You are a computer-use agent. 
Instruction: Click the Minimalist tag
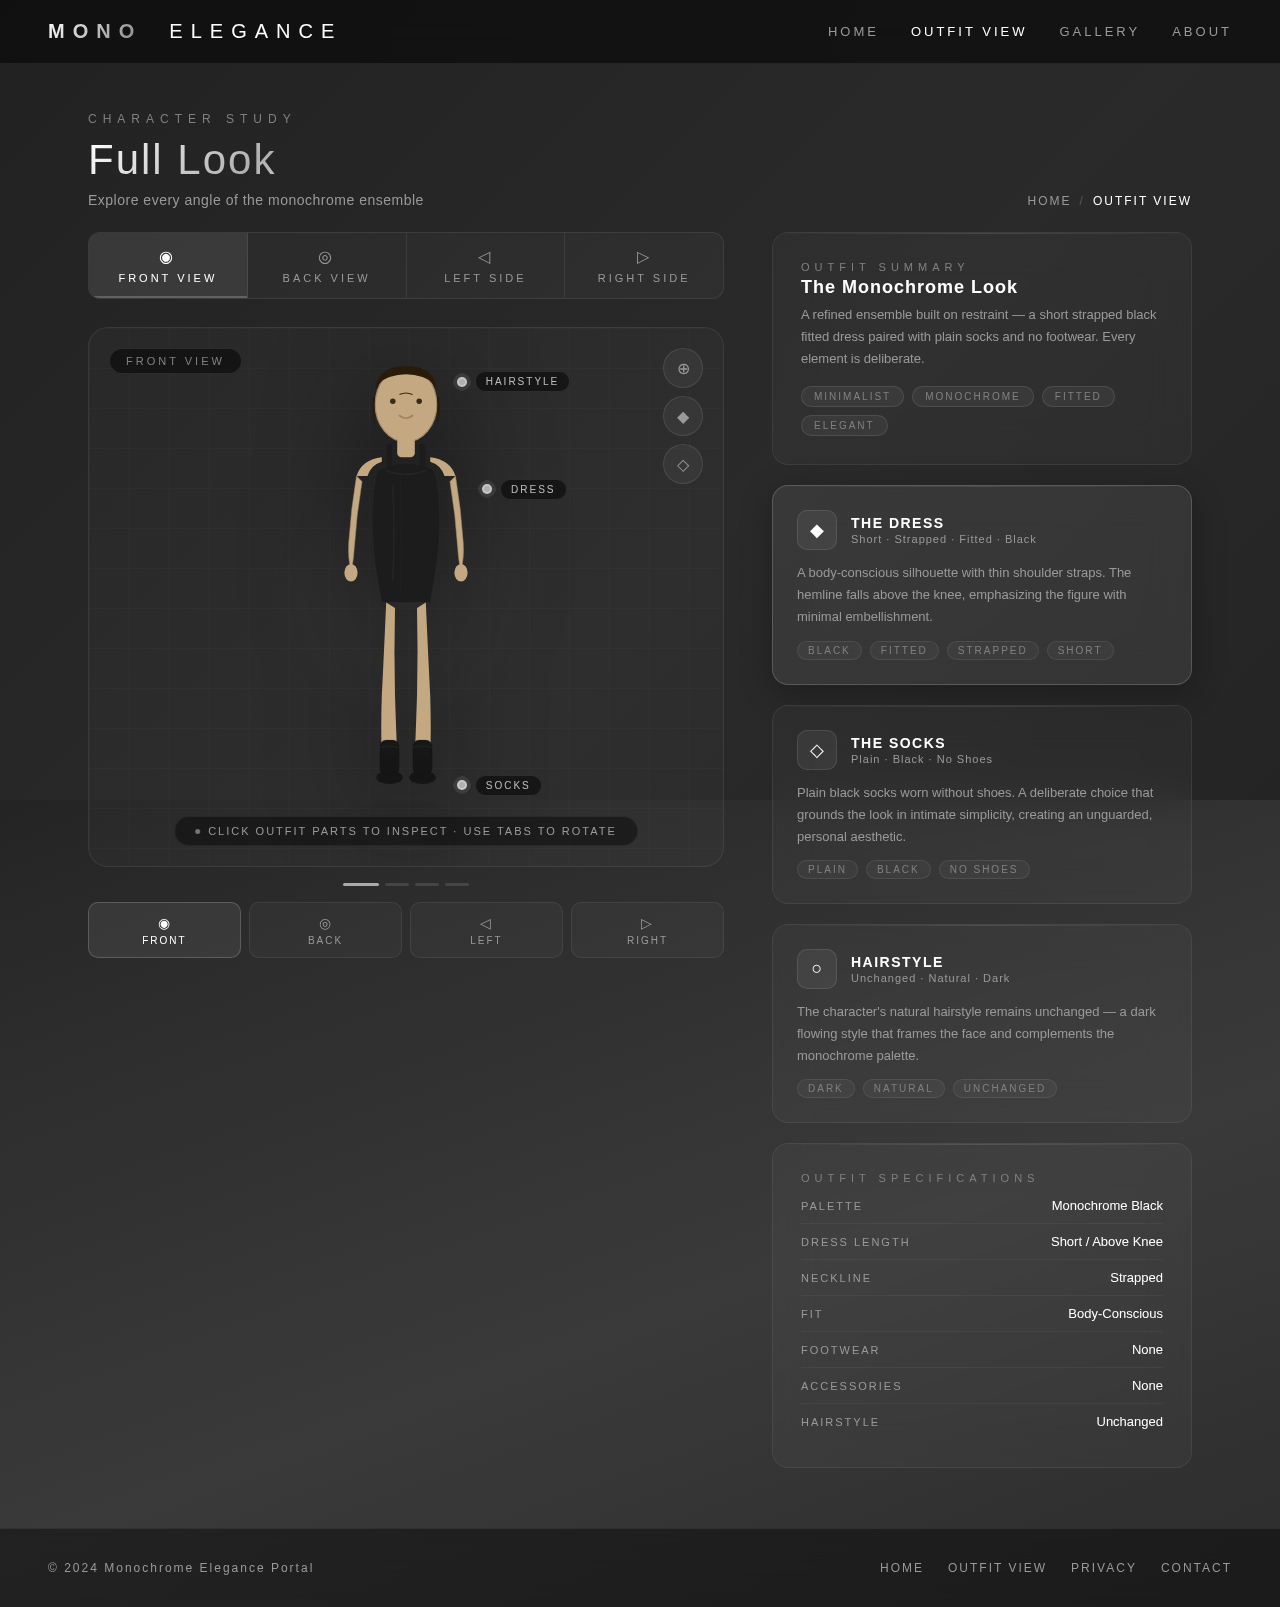(x=852, y=397)
